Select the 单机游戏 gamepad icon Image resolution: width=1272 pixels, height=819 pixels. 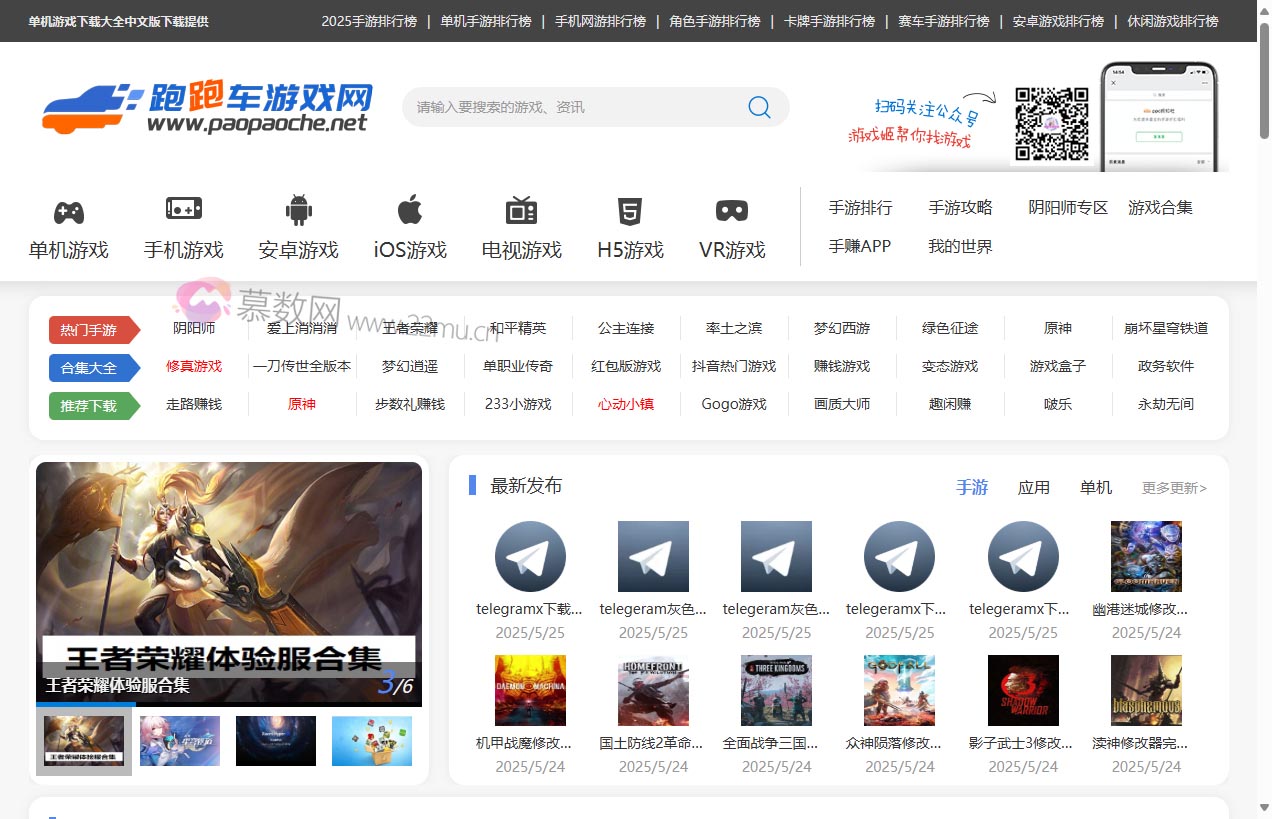(68, 210)
